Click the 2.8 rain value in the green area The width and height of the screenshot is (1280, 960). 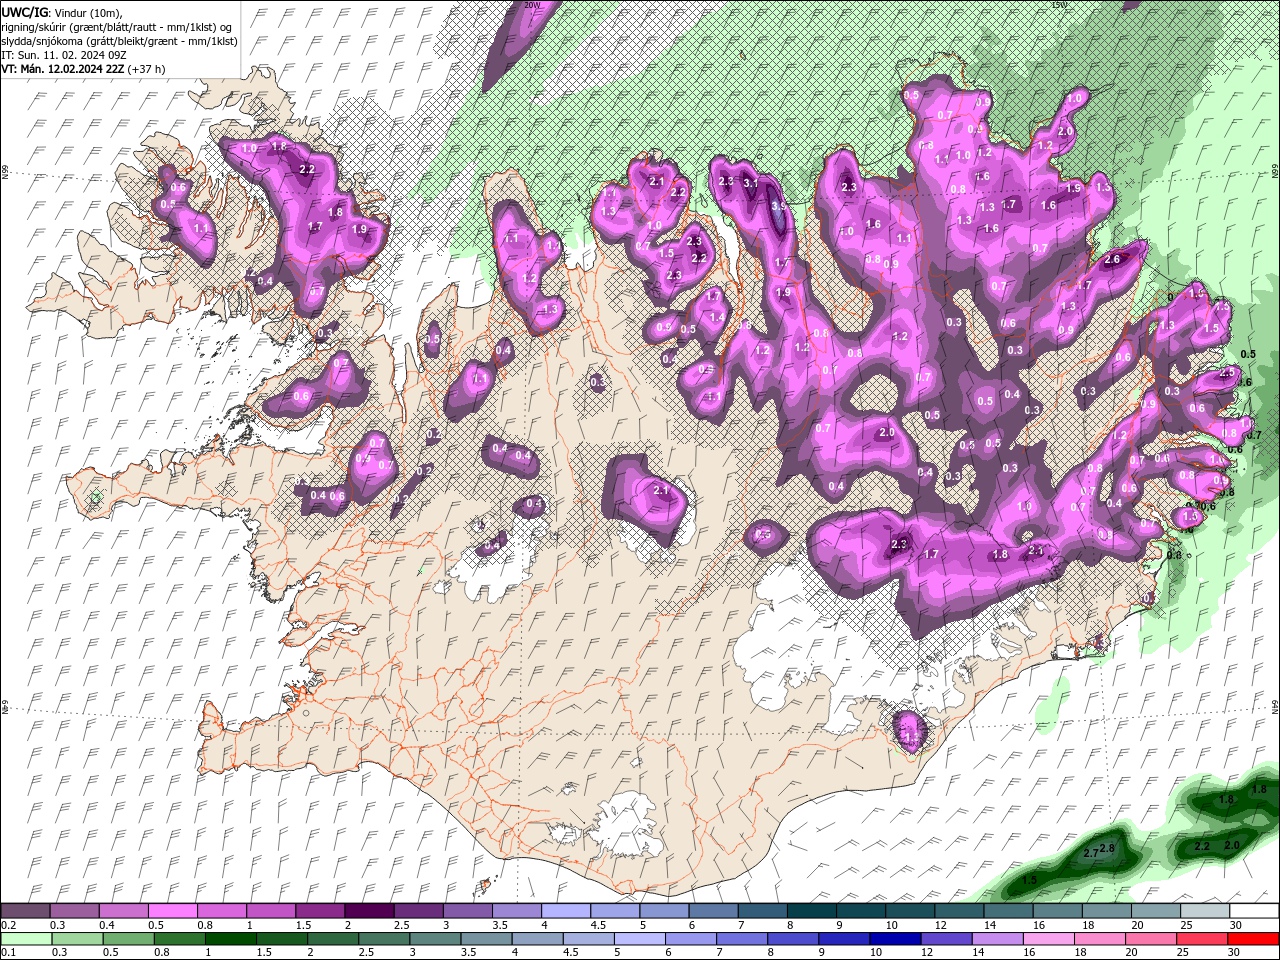pos(1107,848)
